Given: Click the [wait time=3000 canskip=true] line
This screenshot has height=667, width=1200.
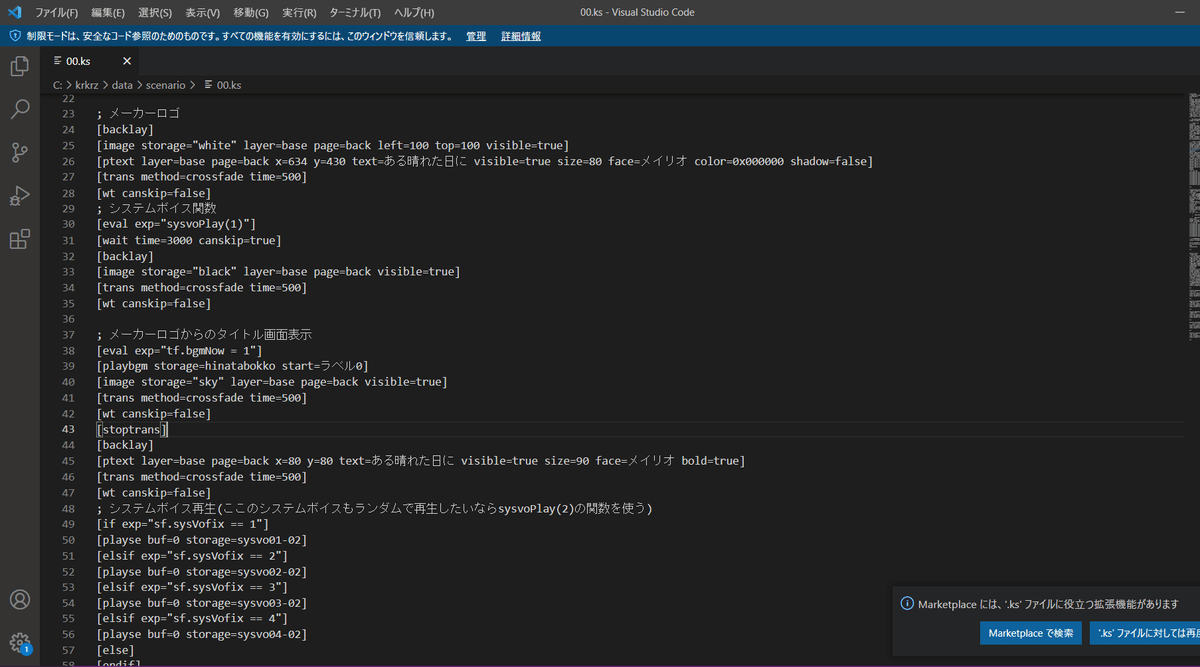Looking at the screenshot, I should pos(189,240).
